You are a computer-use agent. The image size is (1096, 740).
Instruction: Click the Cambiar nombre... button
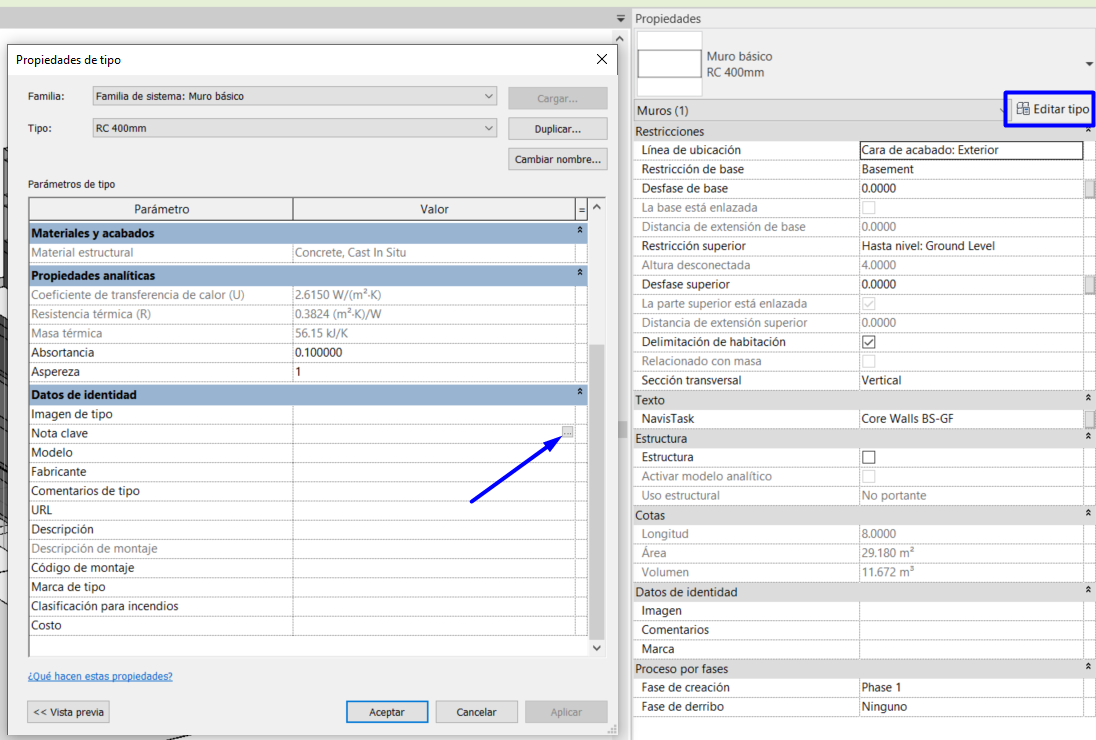click(x=557, y=159)
